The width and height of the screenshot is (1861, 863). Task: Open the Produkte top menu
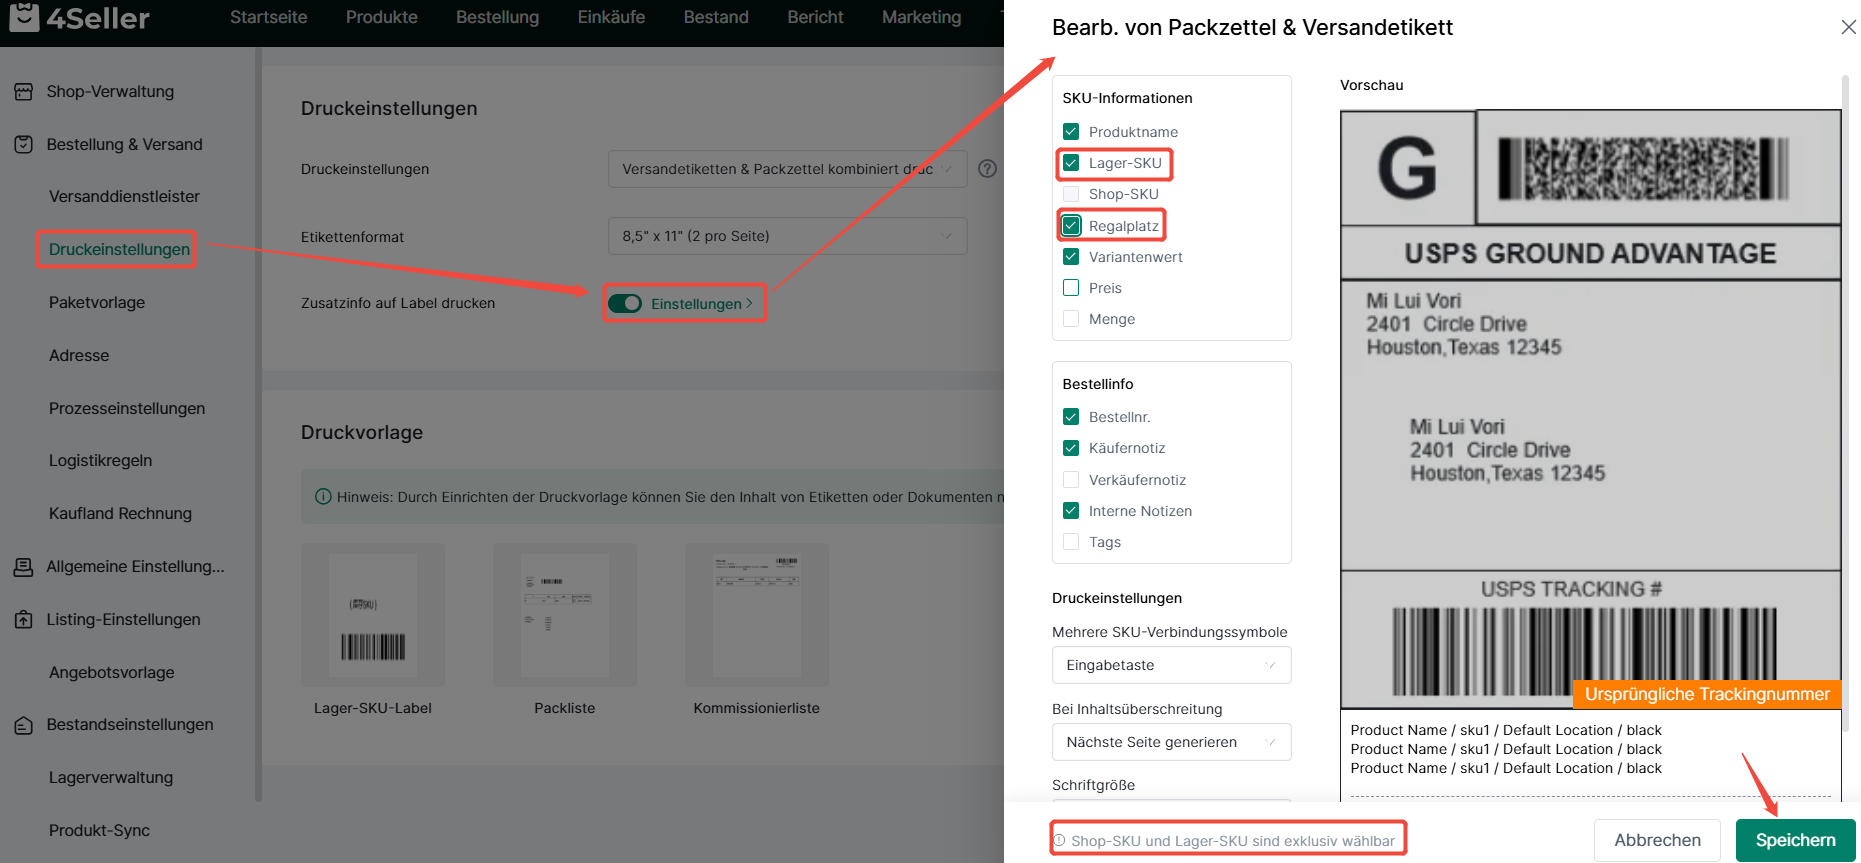[x=382, y=17]
